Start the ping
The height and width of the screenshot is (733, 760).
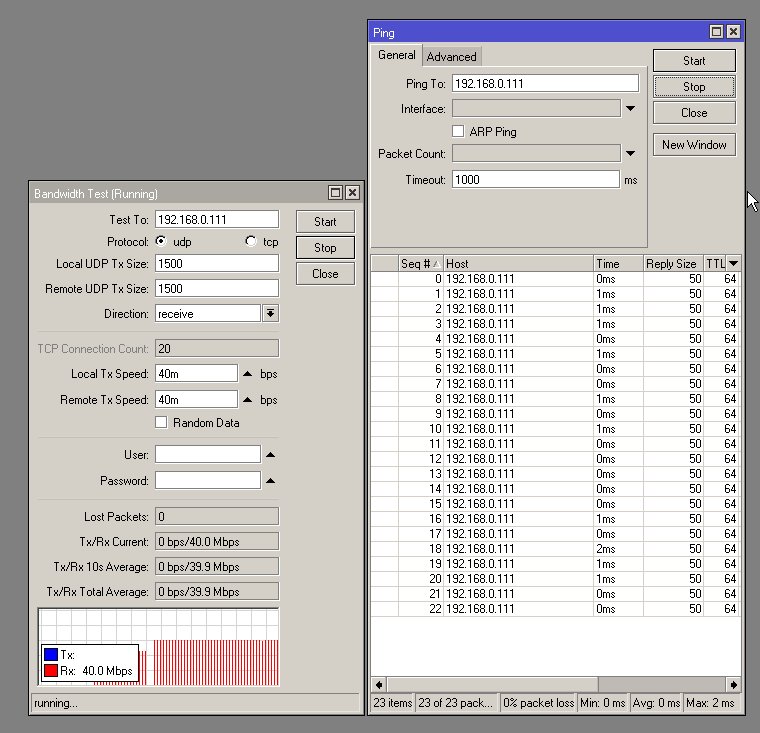[x=694, y=61]
